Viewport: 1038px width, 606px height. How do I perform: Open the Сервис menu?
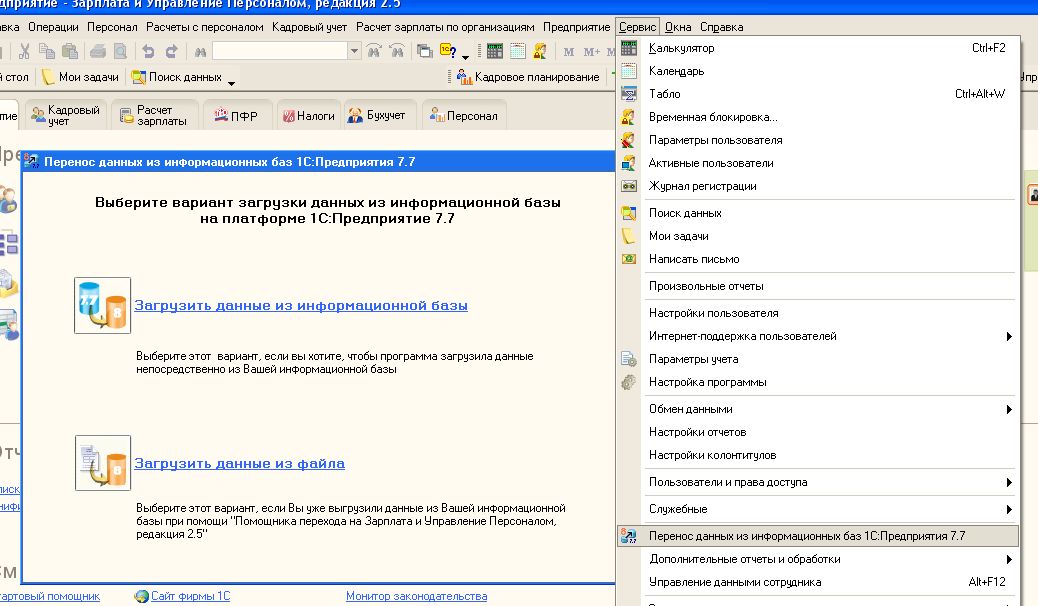coord(637,27)
